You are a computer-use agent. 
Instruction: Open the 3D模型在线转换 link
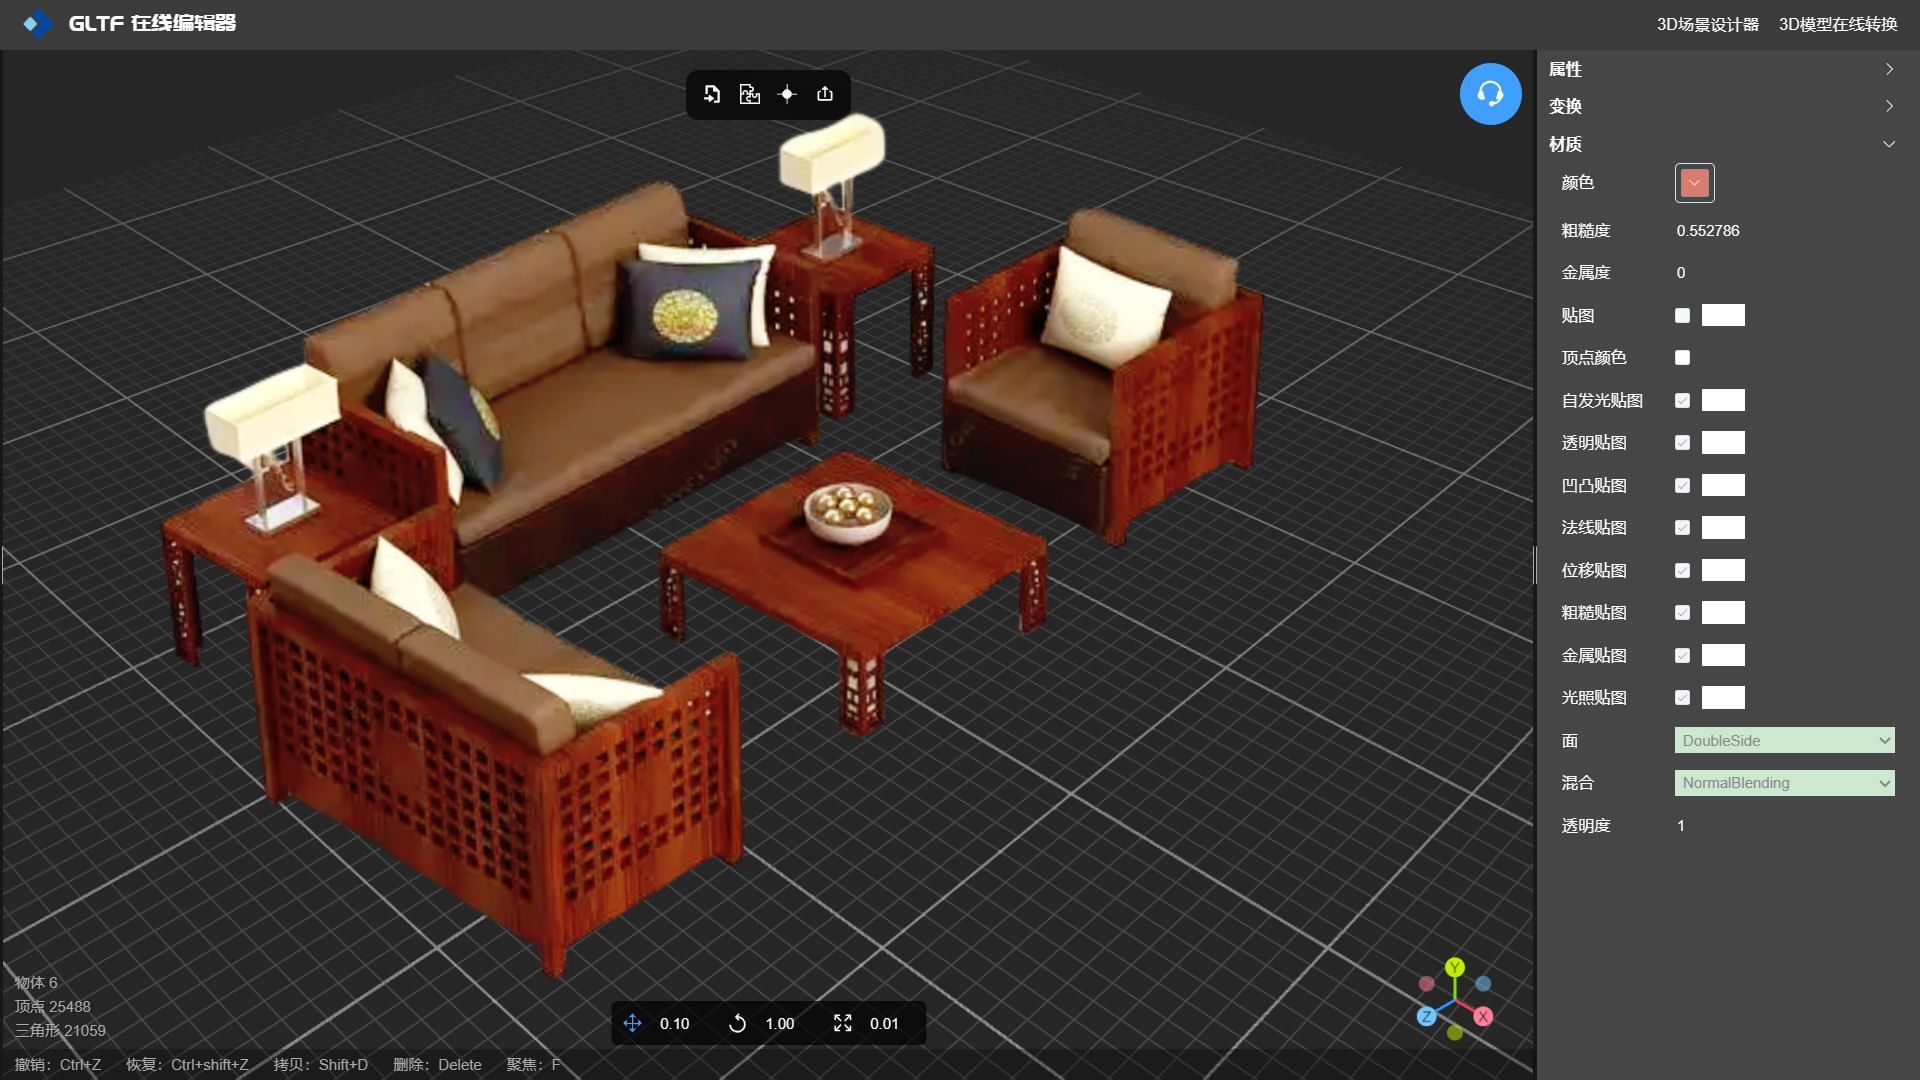(x=1838, y=24)
